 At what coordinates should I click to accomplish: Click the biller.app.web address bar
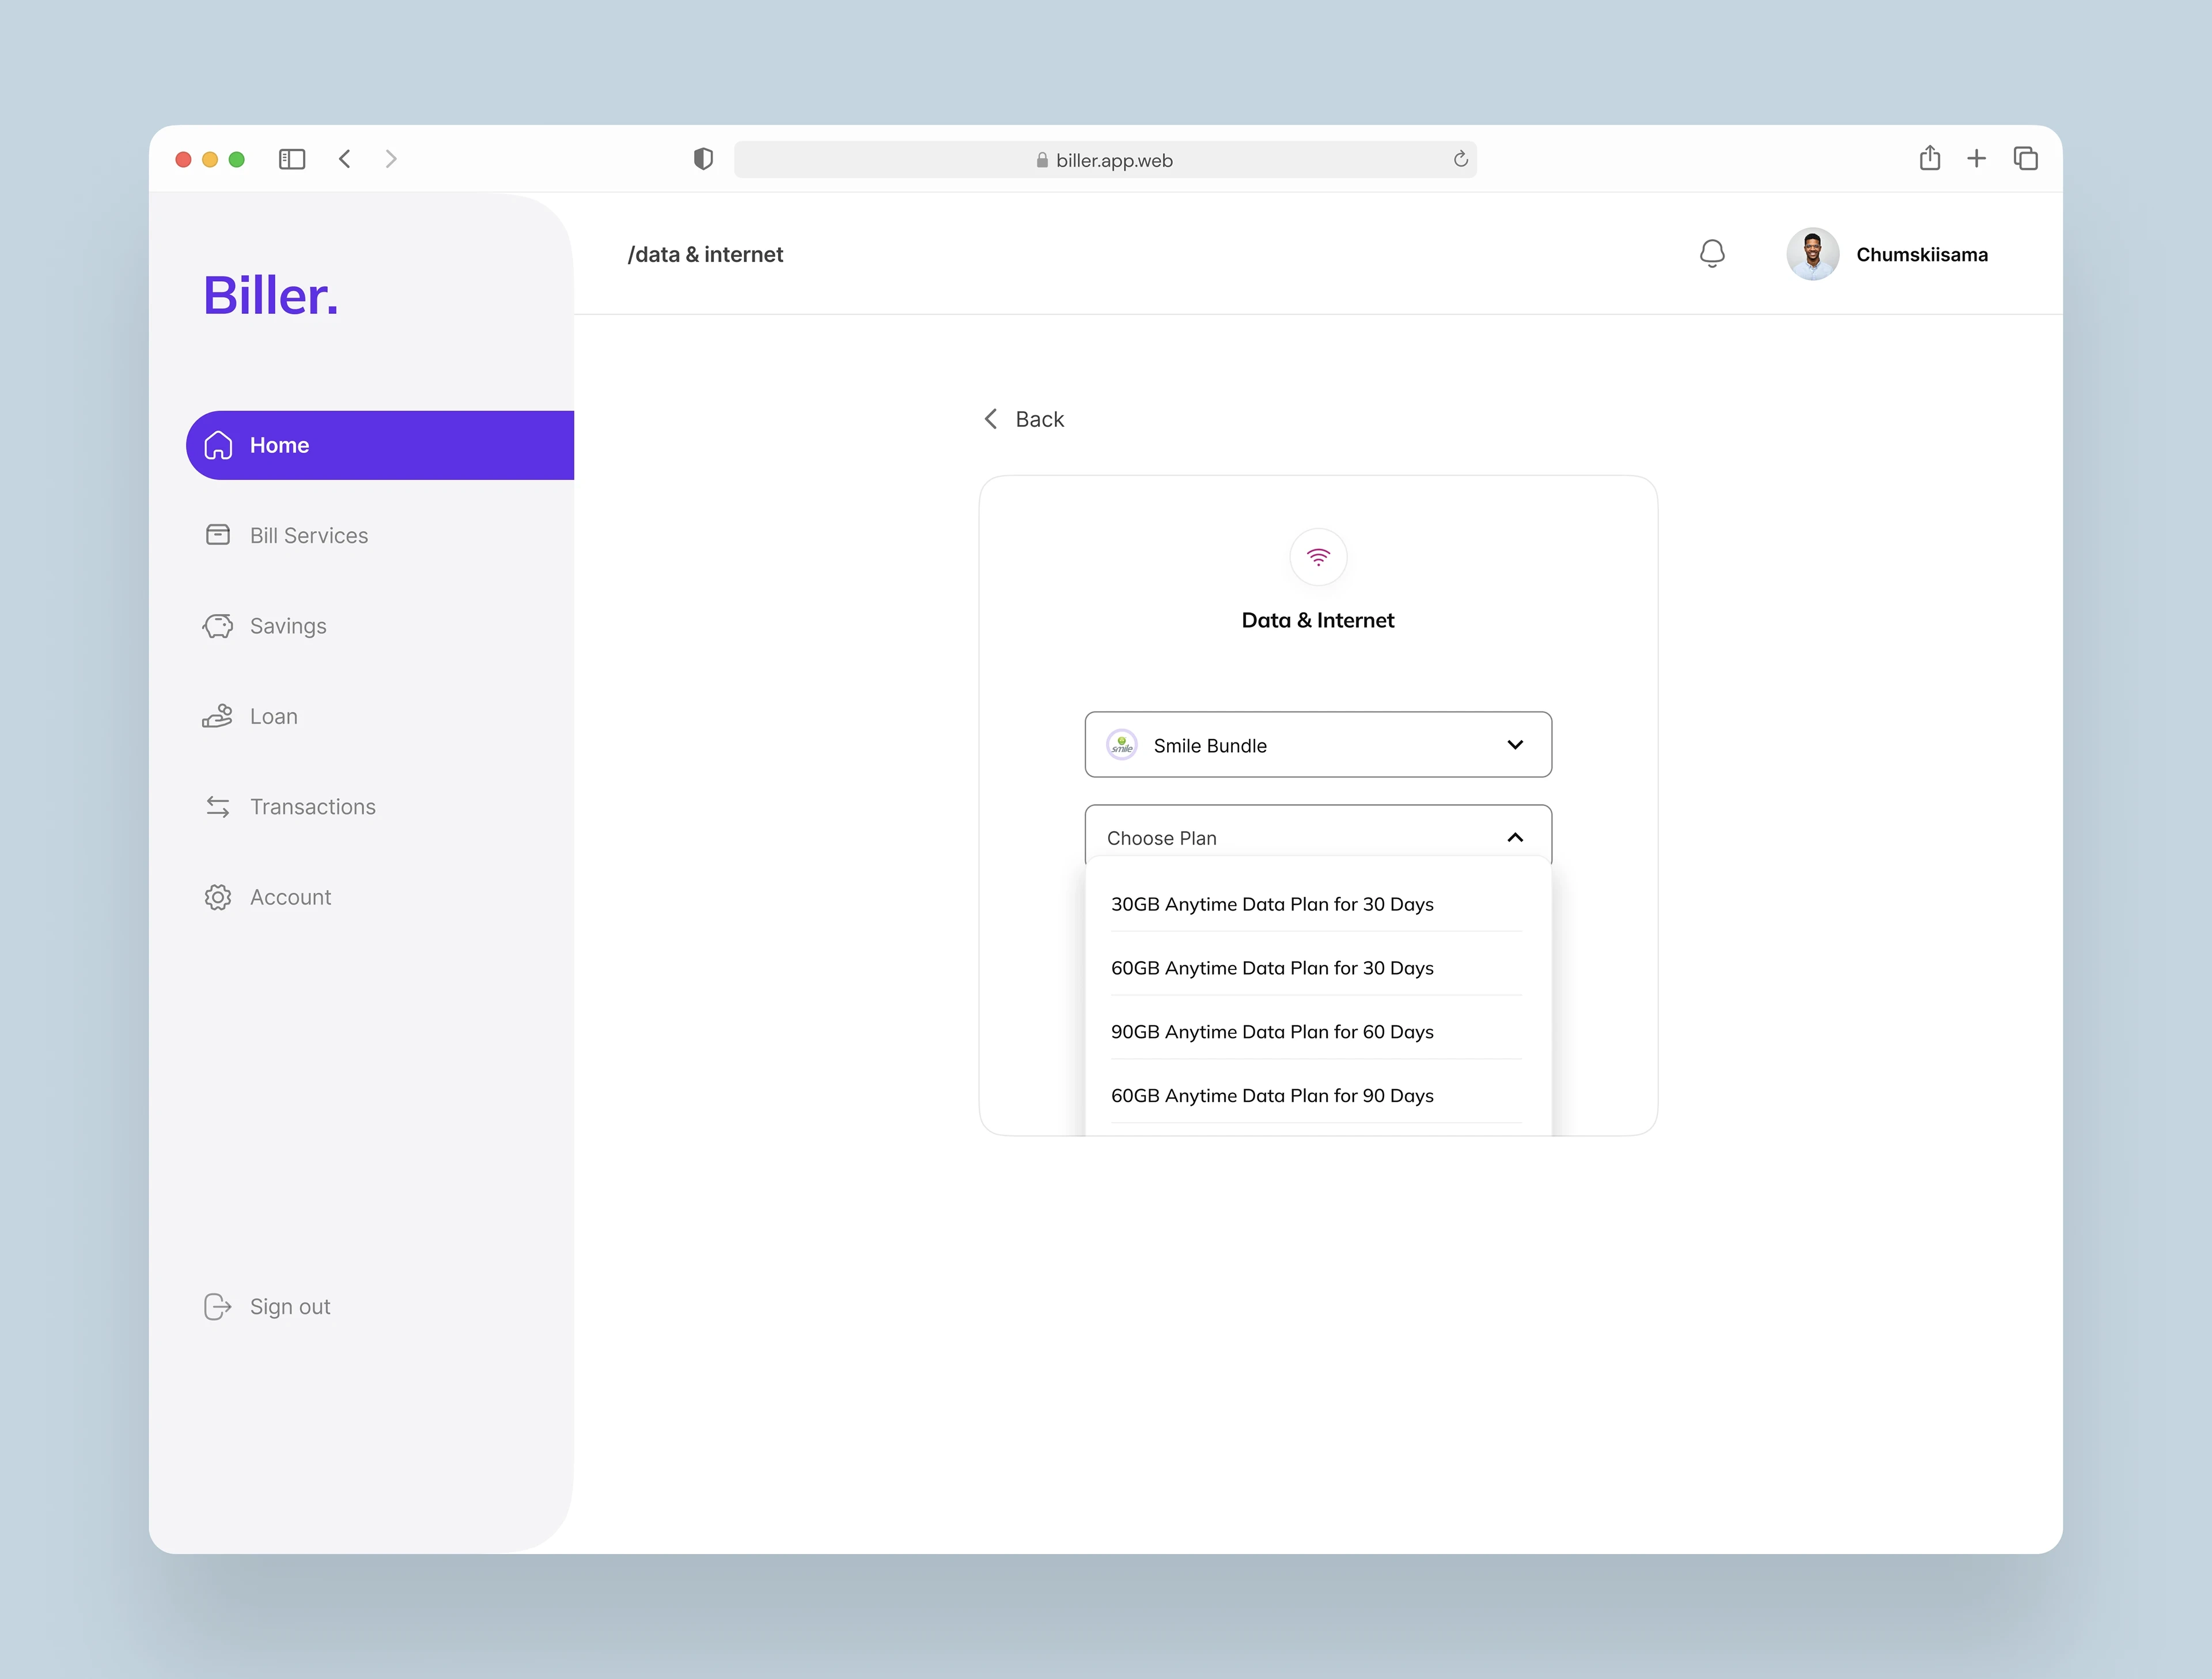[1104, 160]
